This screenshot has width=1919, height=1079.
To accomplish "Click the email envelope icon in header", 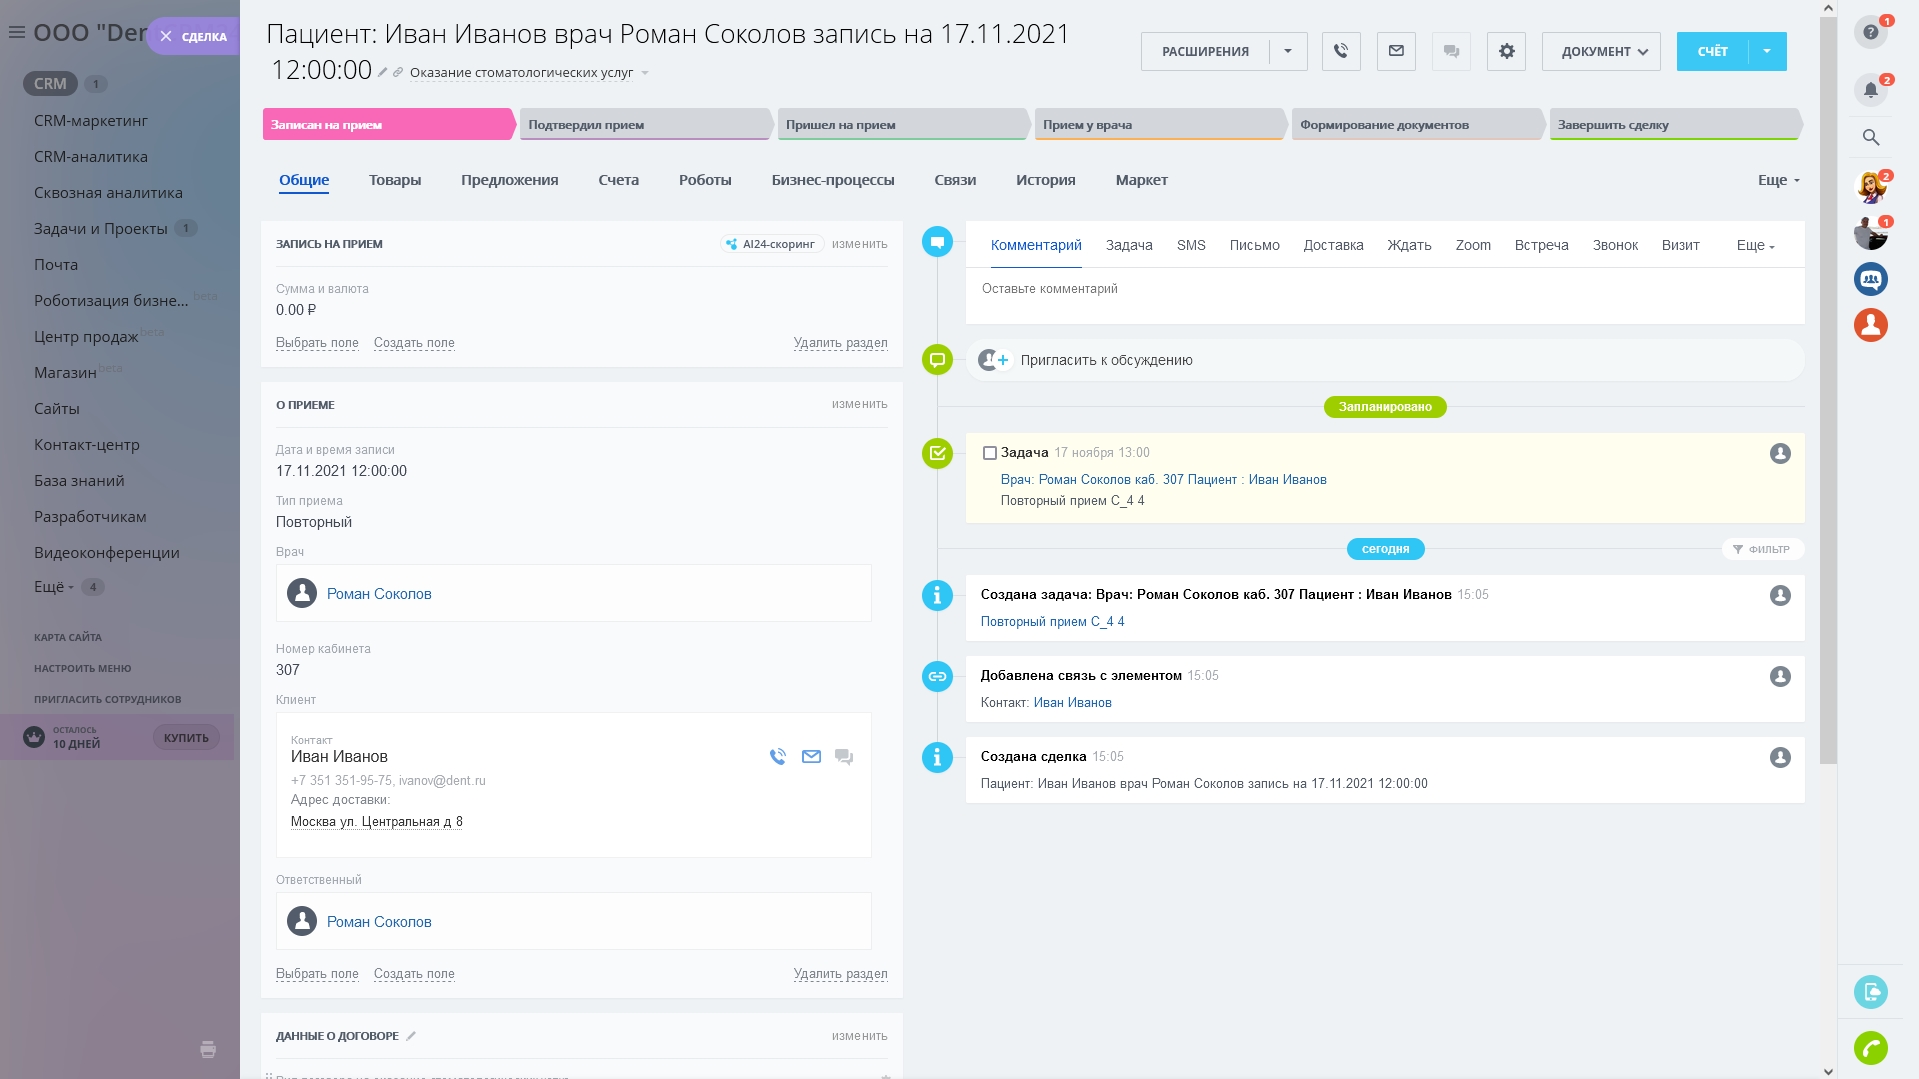I will [1396, 51].
